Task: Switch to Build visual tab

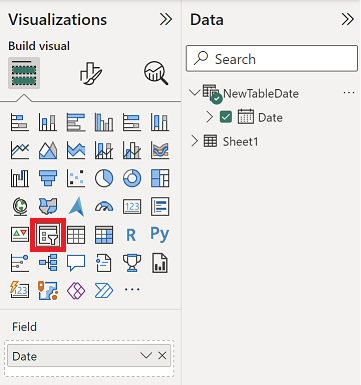Action: coord(24,73)
